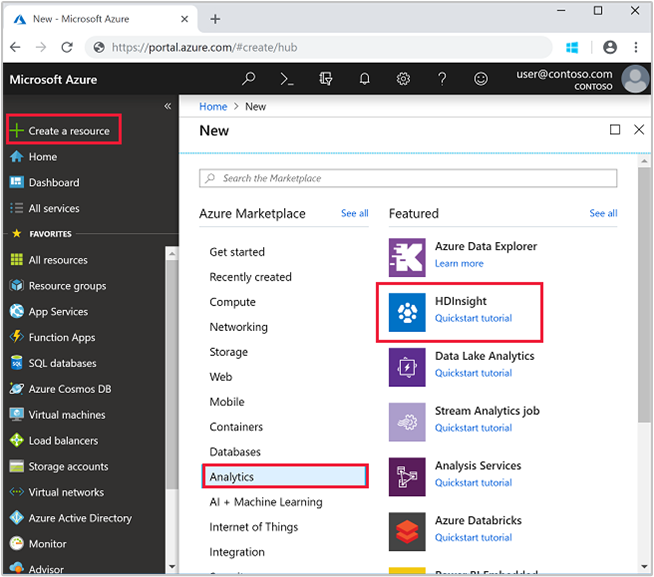
Task: Maximize the New blade
Action: pos(615,130)
